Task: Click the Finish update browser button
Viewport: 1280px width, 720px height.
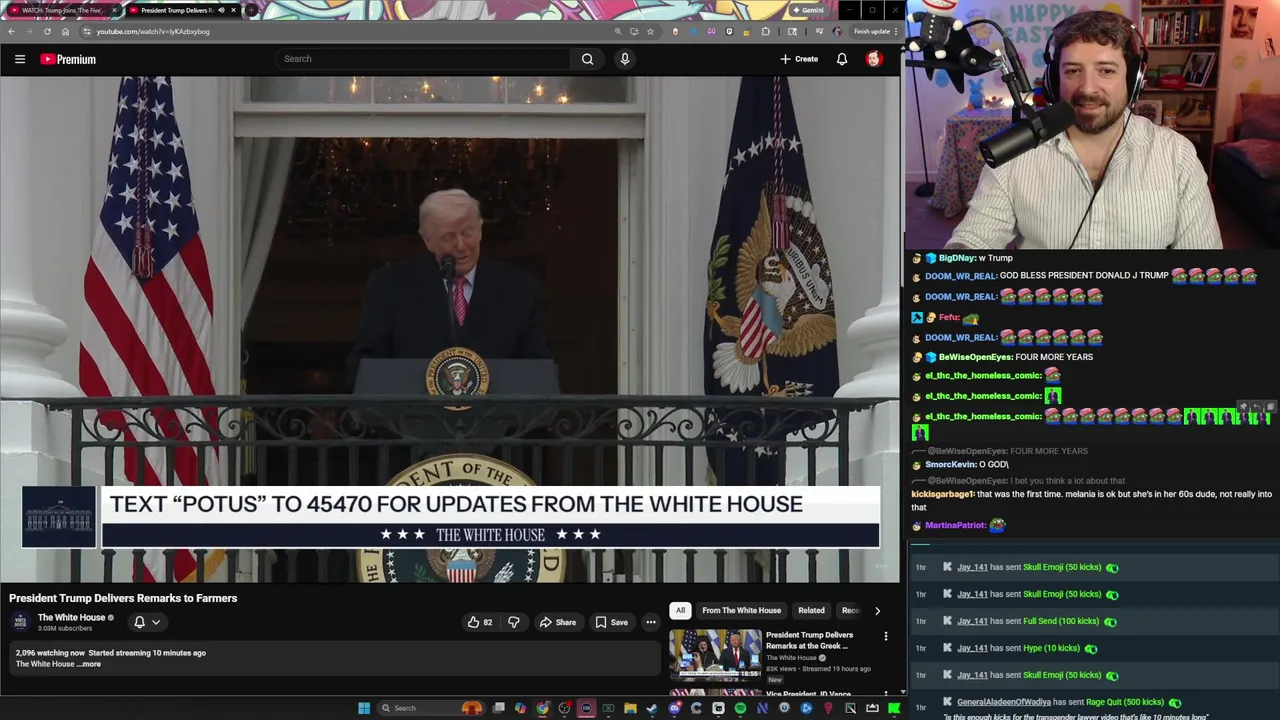Action: (874, 31)
